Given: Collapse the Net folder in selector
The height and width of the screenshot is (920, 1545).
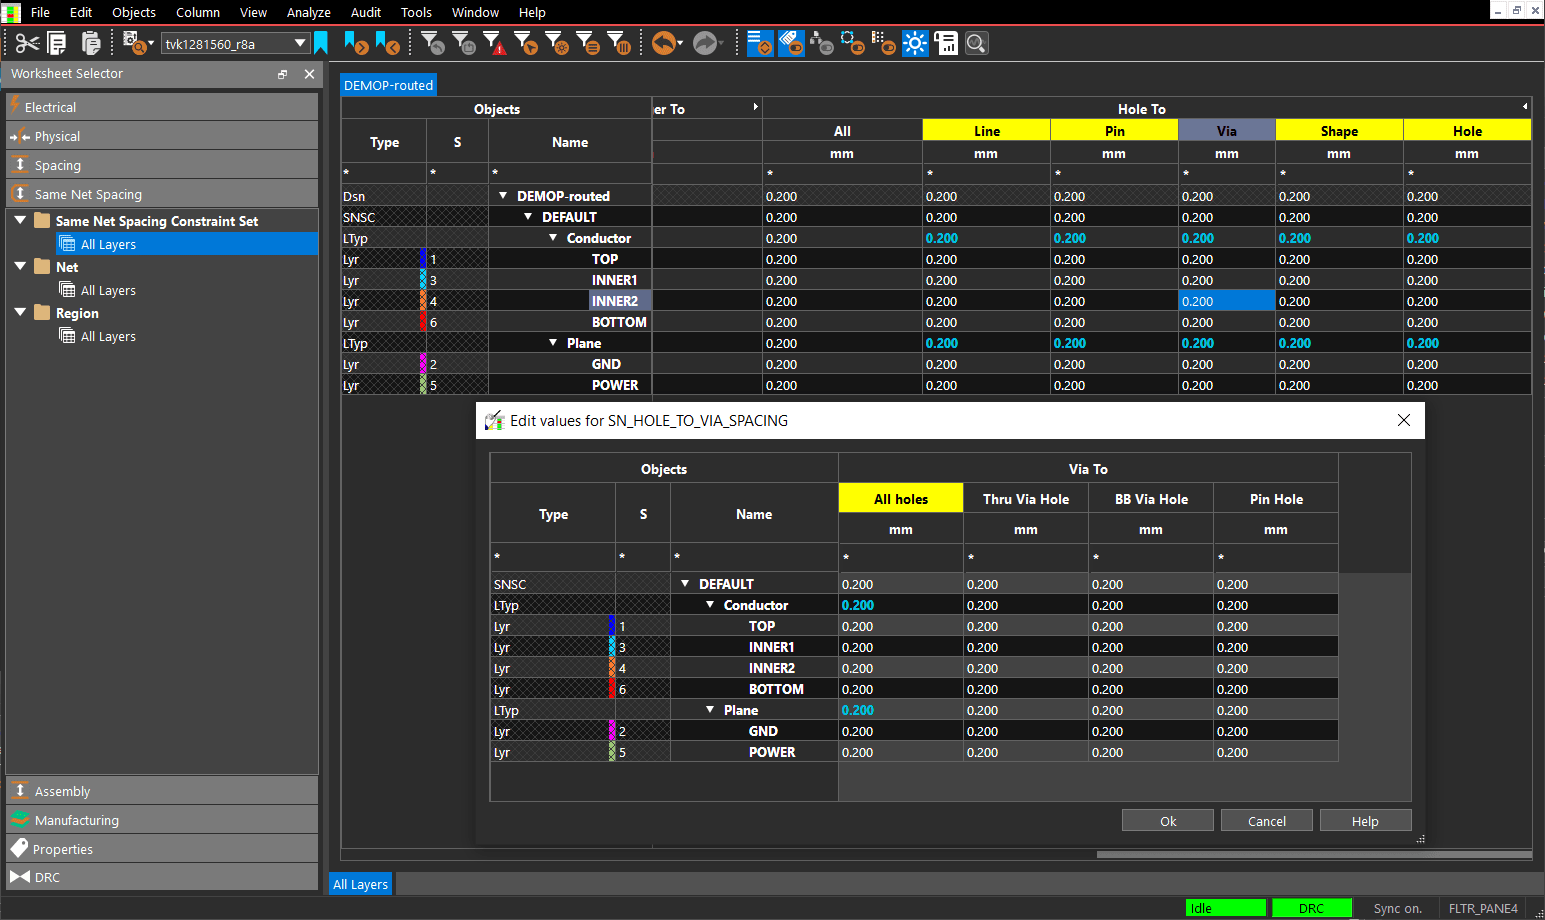Looking at the screenshot, I should click(20, 266).
